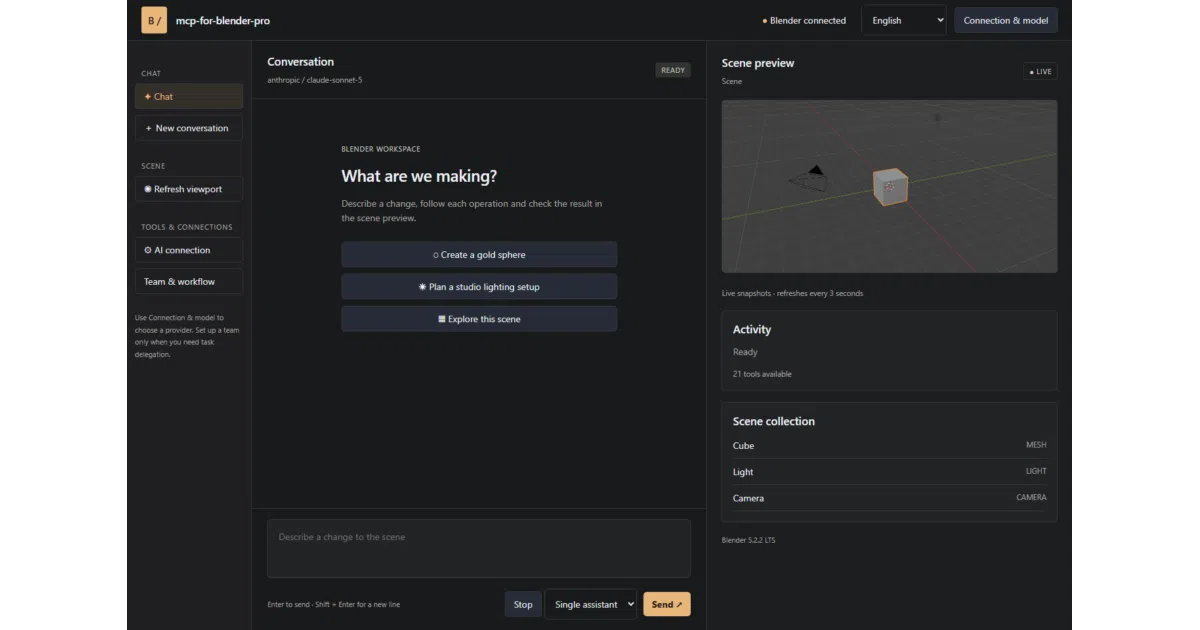The height and width of the screenshot is (630, 1200).
Task: Click the Stop button
Action: point(523,604)
